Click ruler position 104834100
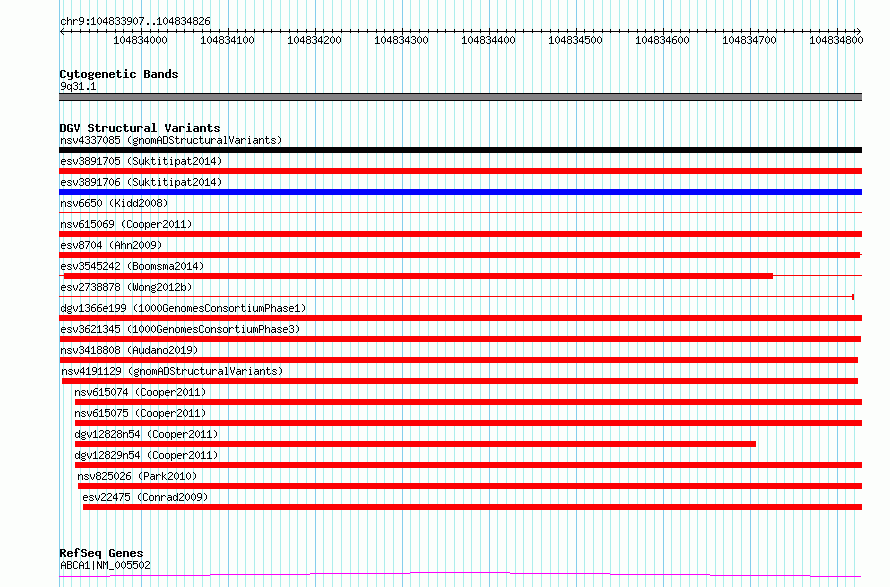The image size is (890, 587). click(227, 40)
